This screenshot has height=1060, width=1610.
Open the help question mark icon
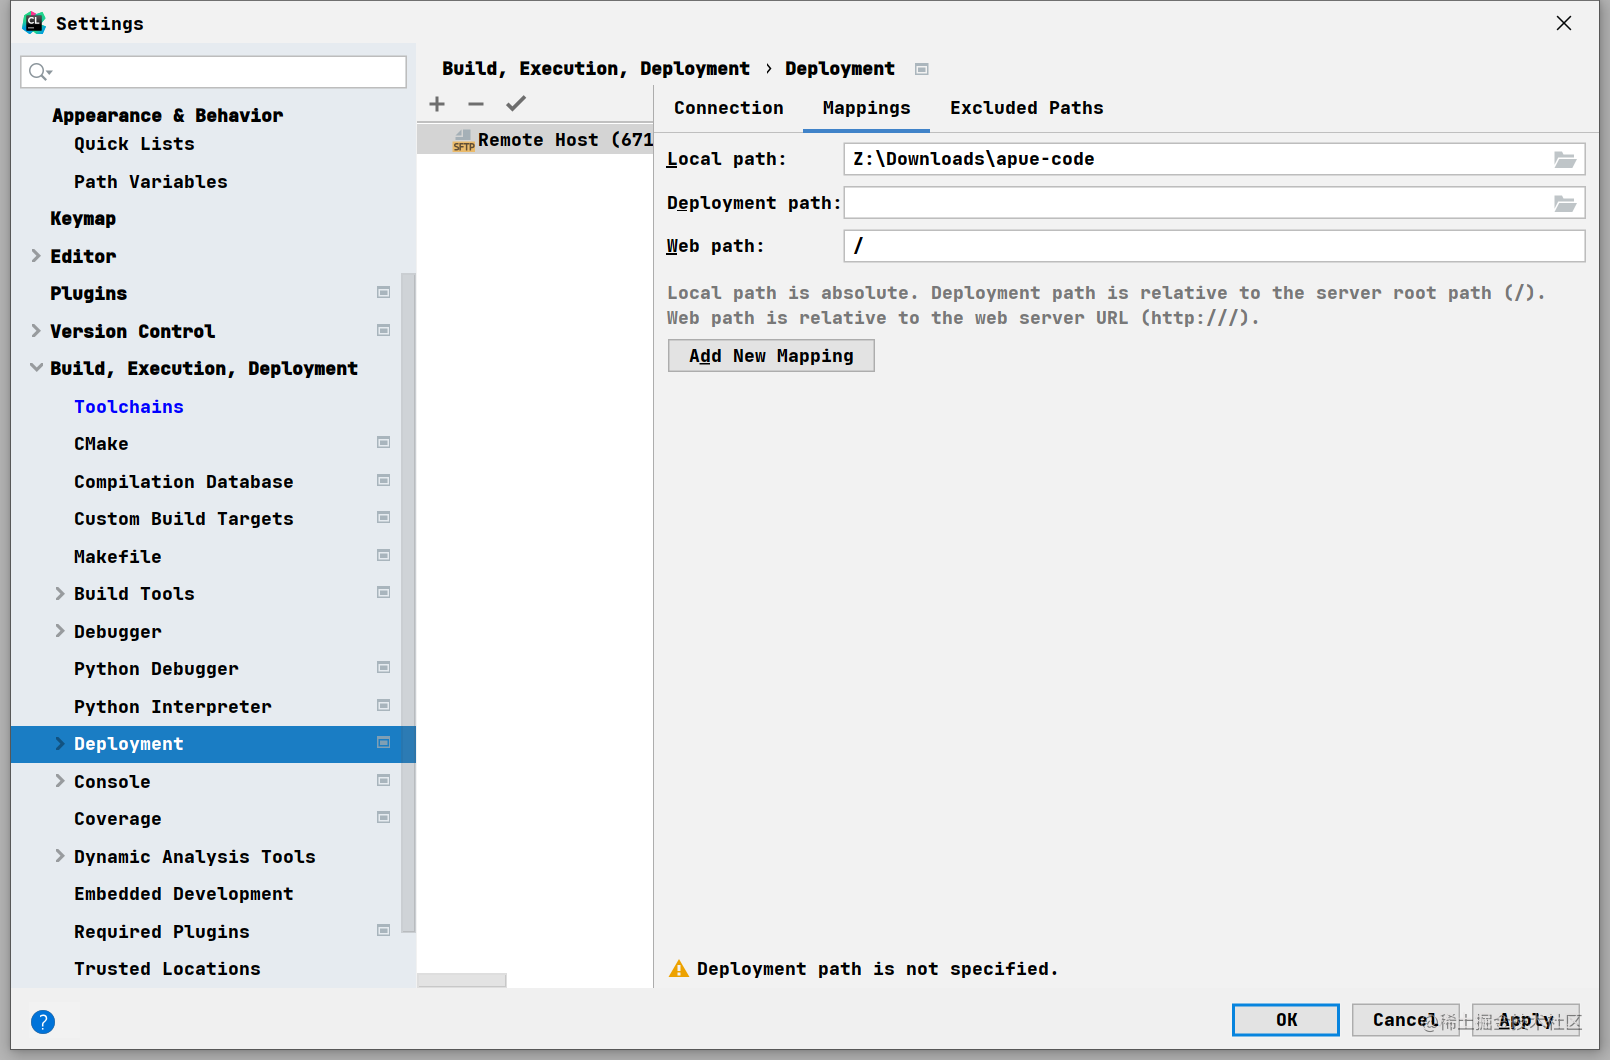(x=43, y=1022)
